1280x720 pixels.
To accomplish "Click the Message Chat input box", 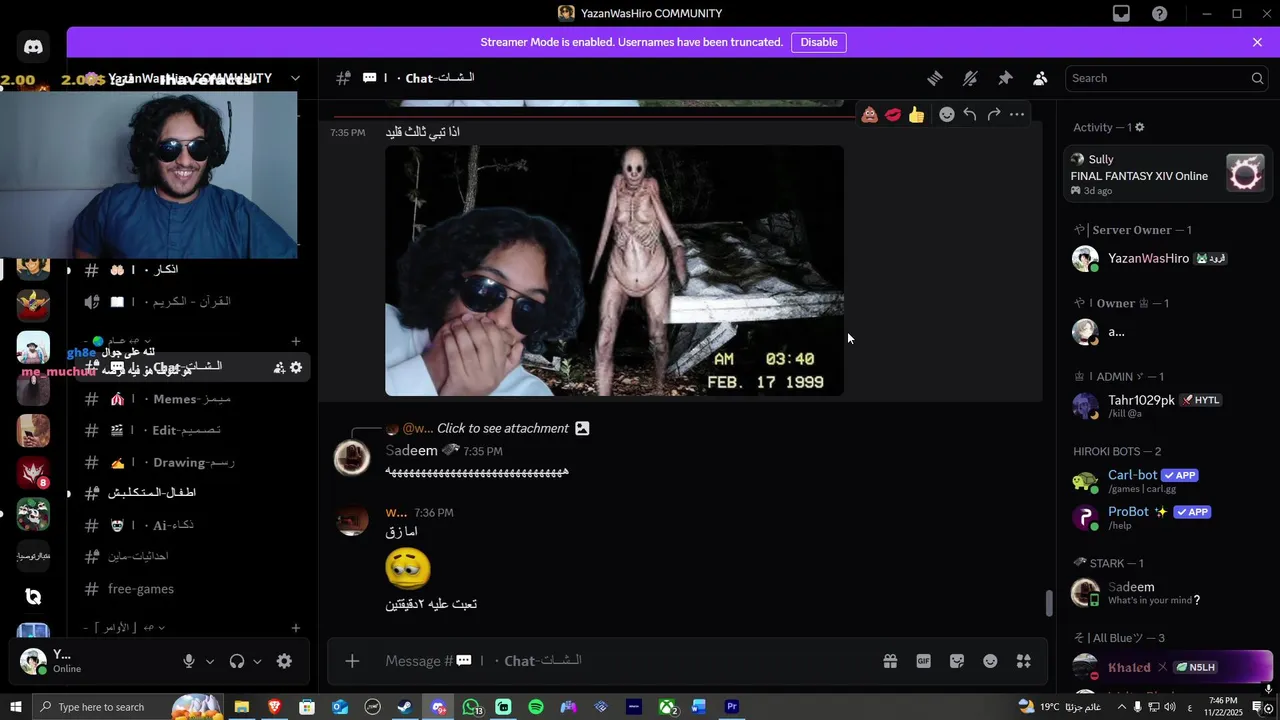I will coord(620,661).
